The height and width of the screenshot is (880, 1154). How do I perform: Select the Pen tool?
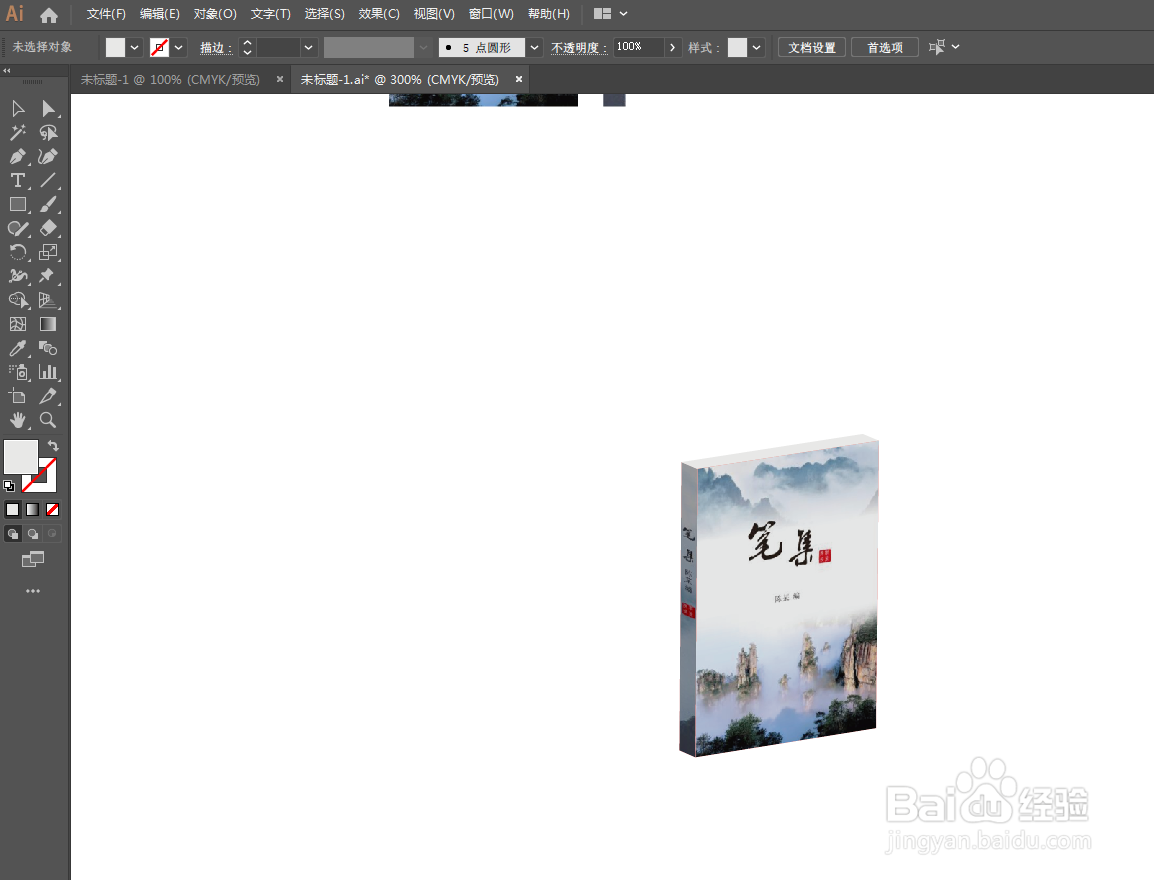[18, 156]
